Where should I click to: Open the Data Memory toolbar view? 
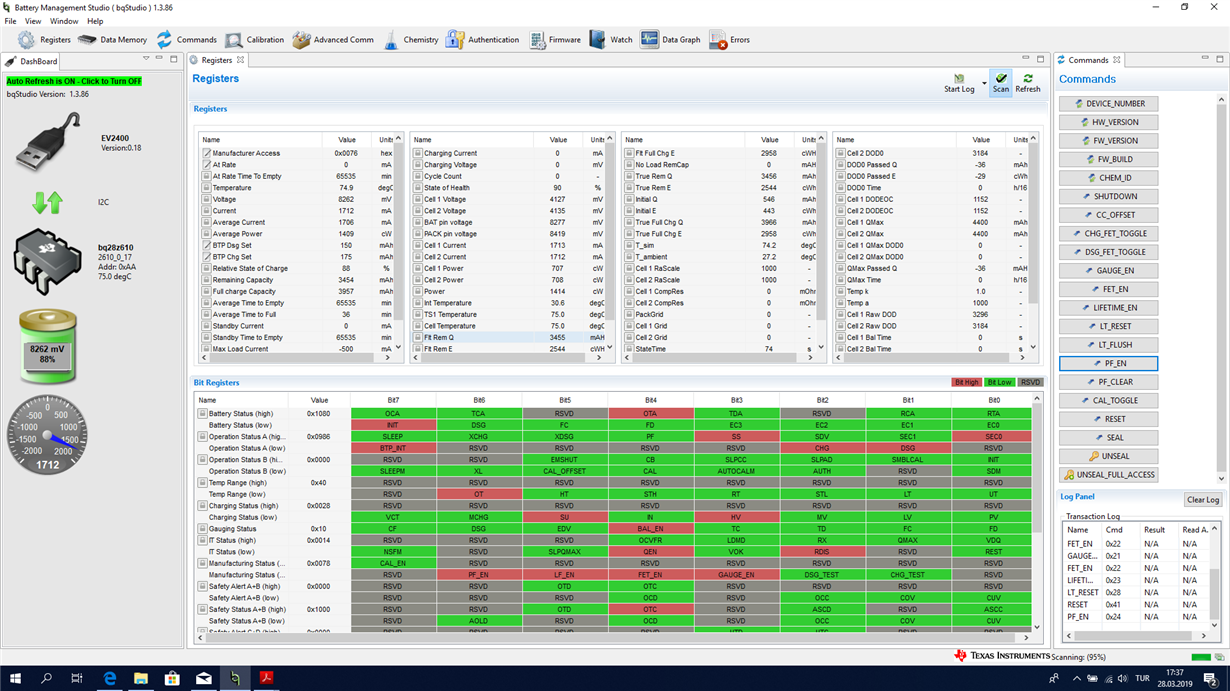[112, 40]
